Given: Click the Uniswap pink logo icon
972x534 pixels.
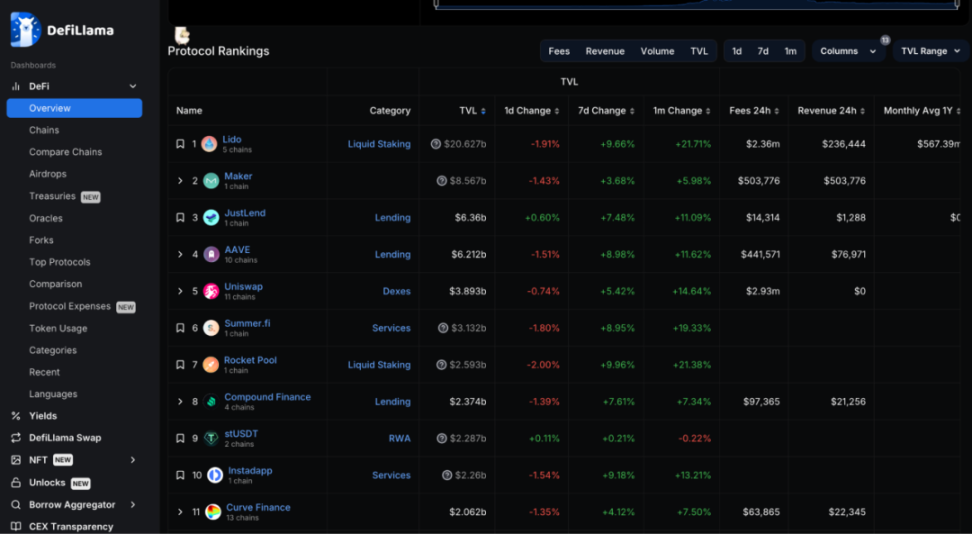Looking at the screenshot, I should click(211, 291).
